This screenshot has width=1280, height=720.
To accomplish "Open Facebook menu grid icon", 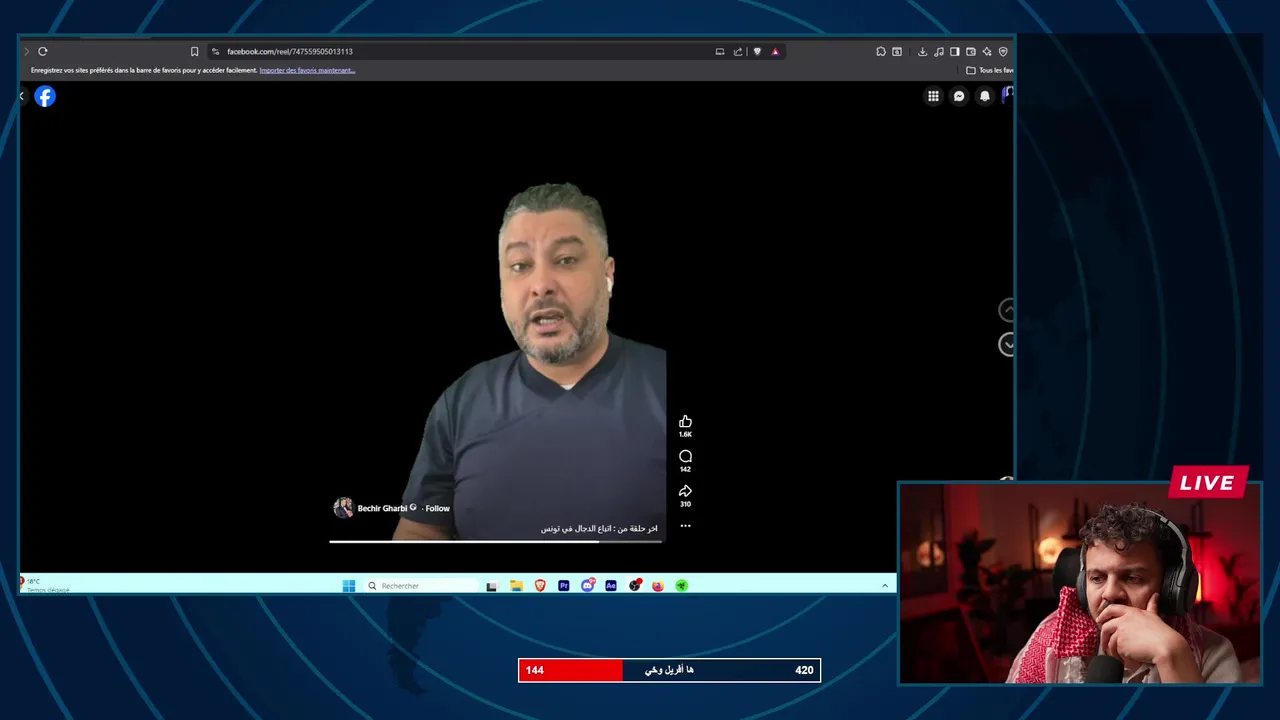I will [x=933, y=96].
